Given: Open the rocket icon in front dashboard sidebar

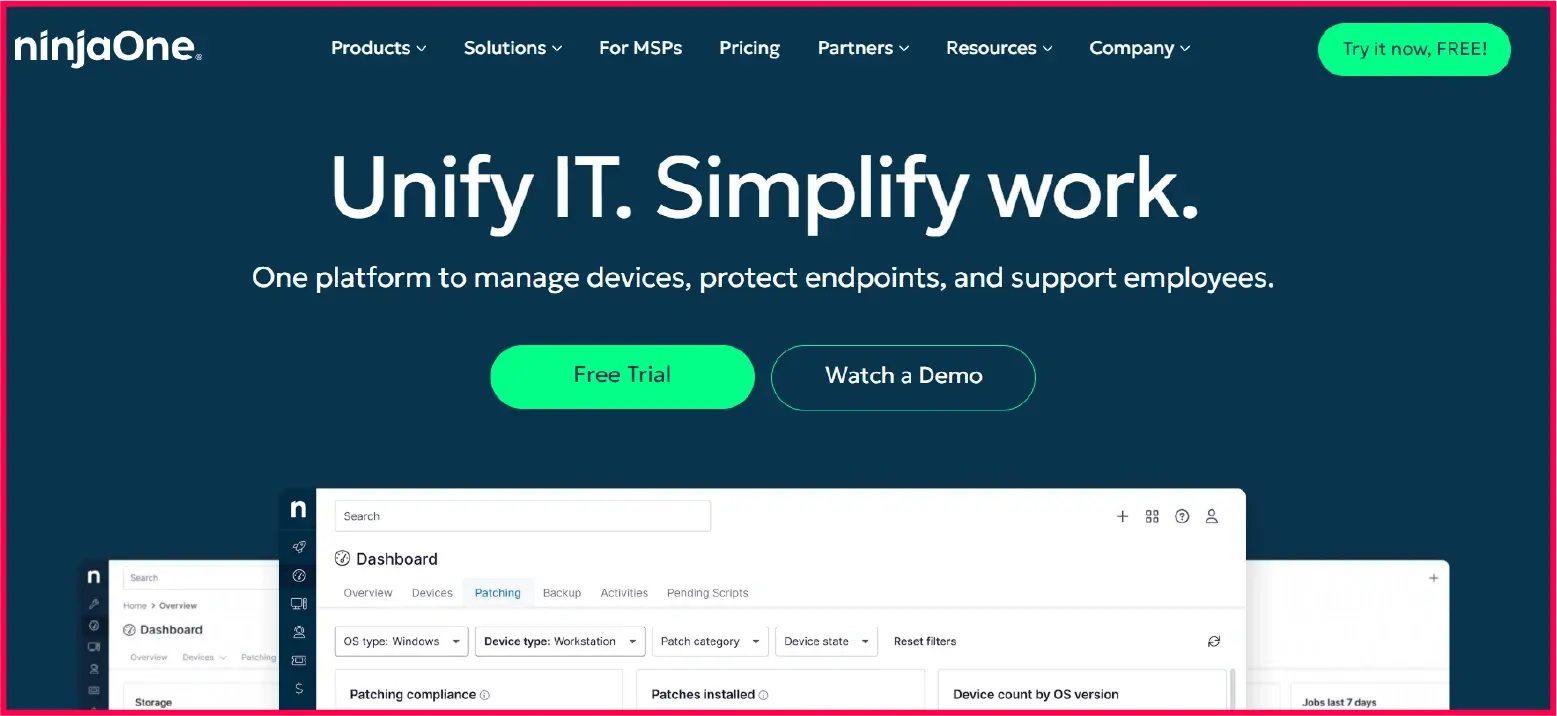Looking at the screenshot, I should [298, 547].
